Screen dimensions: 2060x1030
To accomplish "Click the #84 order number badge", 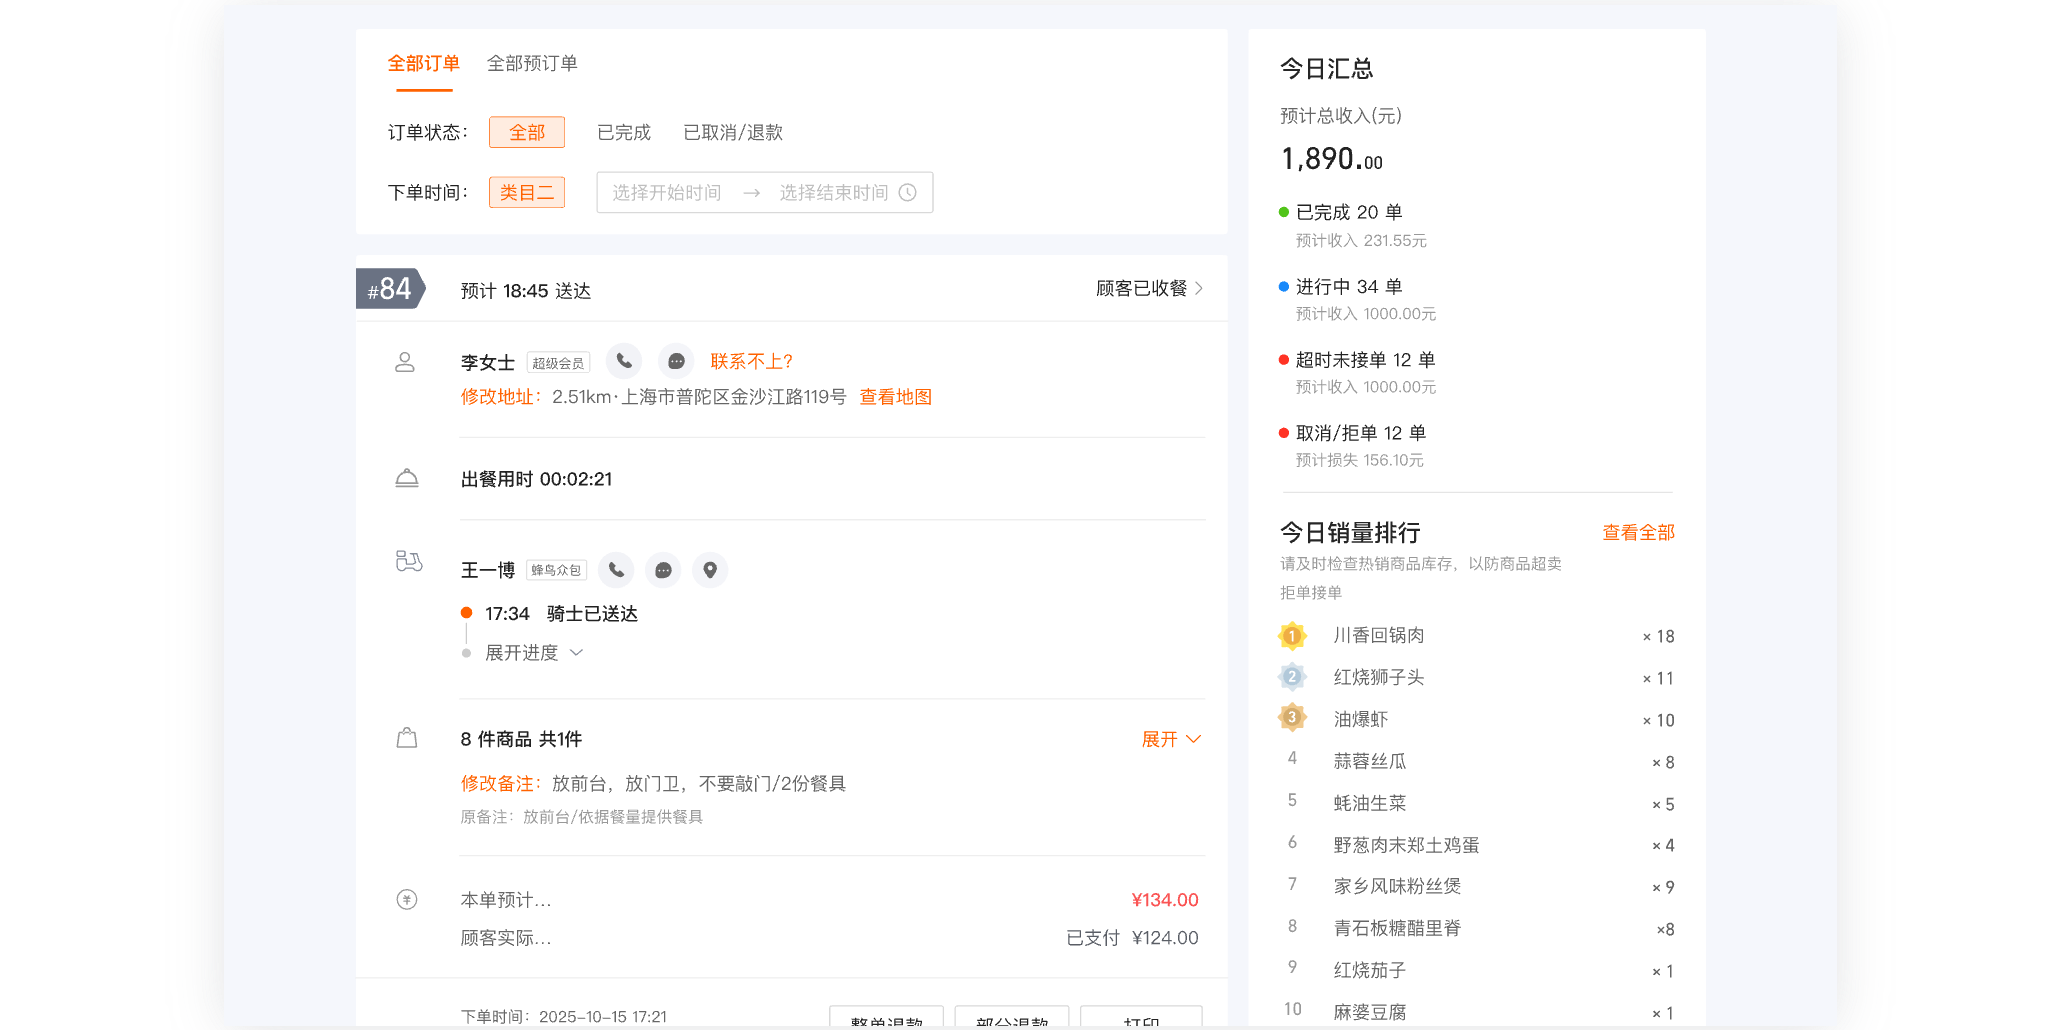I will (390, 289).
